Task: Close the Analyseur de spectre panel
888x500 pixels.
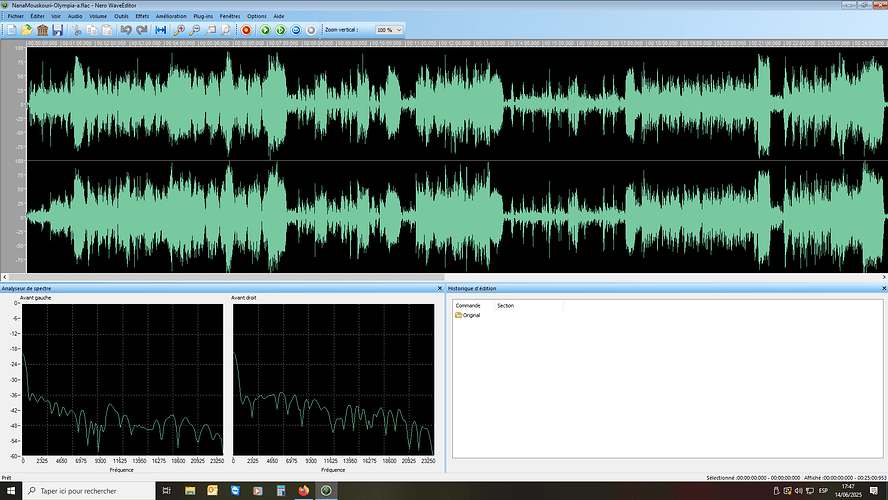Action: [x=440, y=288]
